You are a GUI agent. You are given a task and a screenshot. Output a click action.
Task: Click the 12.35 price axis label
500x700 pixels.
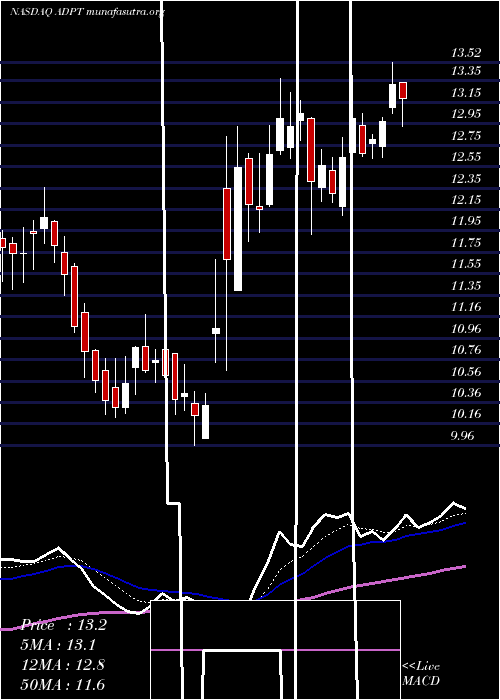466,179
